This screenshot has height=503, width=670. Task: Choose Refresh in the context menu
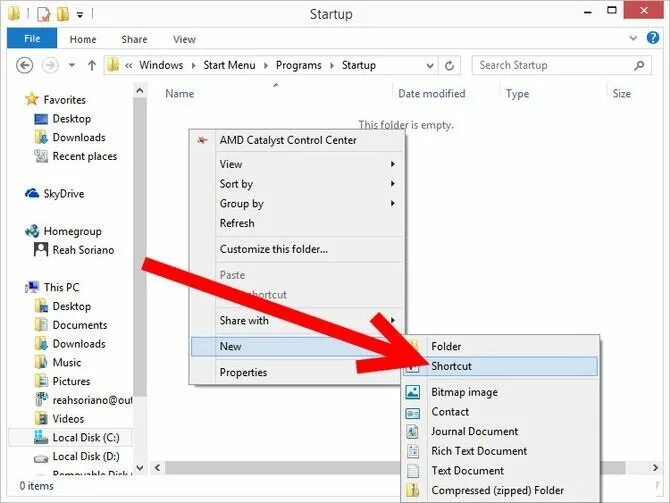coord(297,223)
